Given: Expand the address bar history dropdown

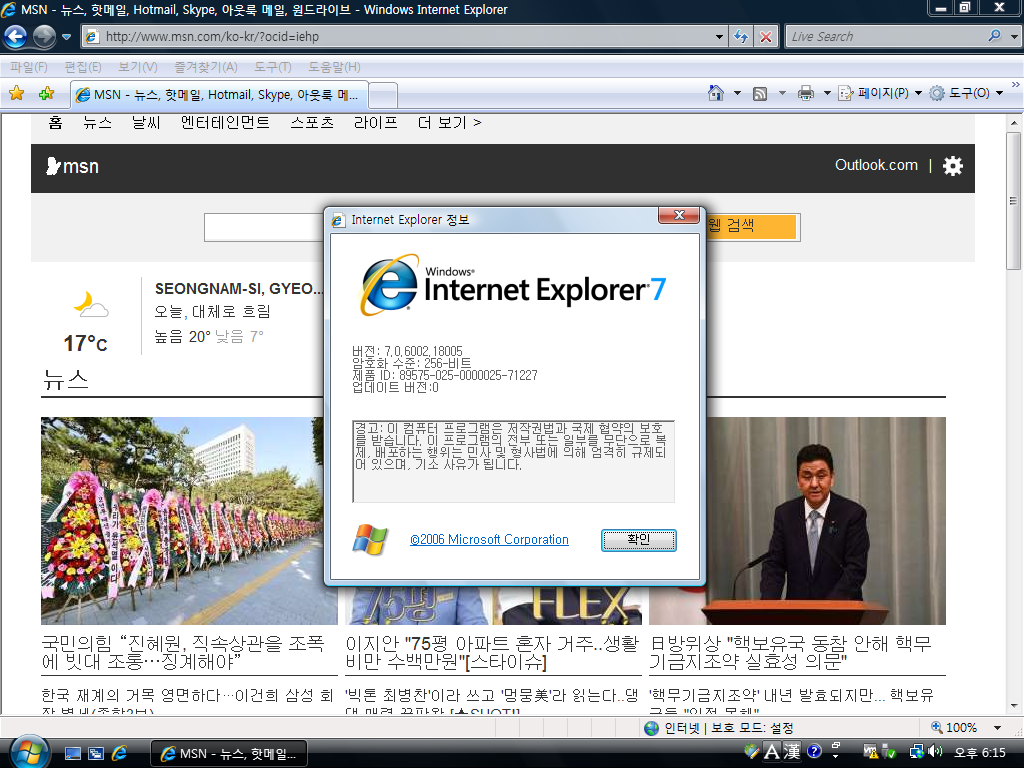Looking at the screenshot, I should (719, 37).
